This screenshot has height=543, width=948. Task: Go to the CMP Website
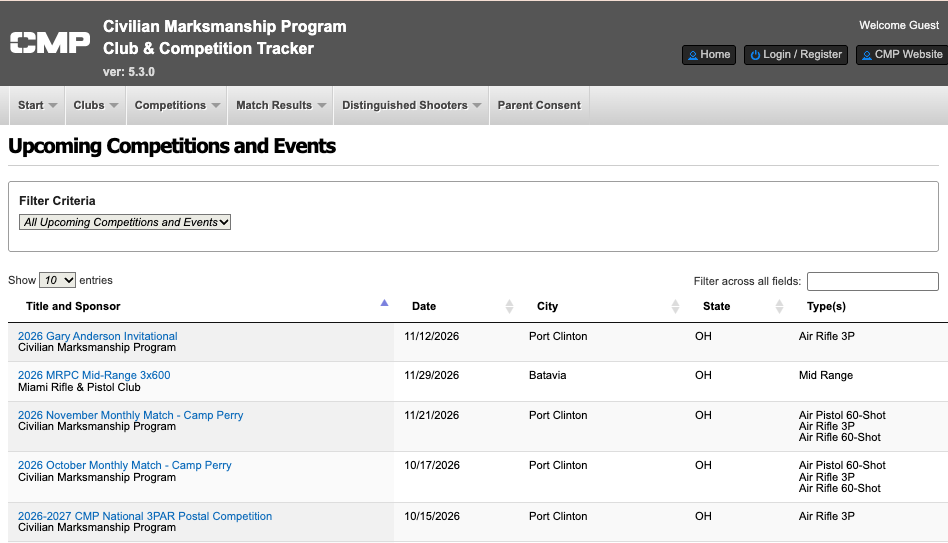(901, 54)
